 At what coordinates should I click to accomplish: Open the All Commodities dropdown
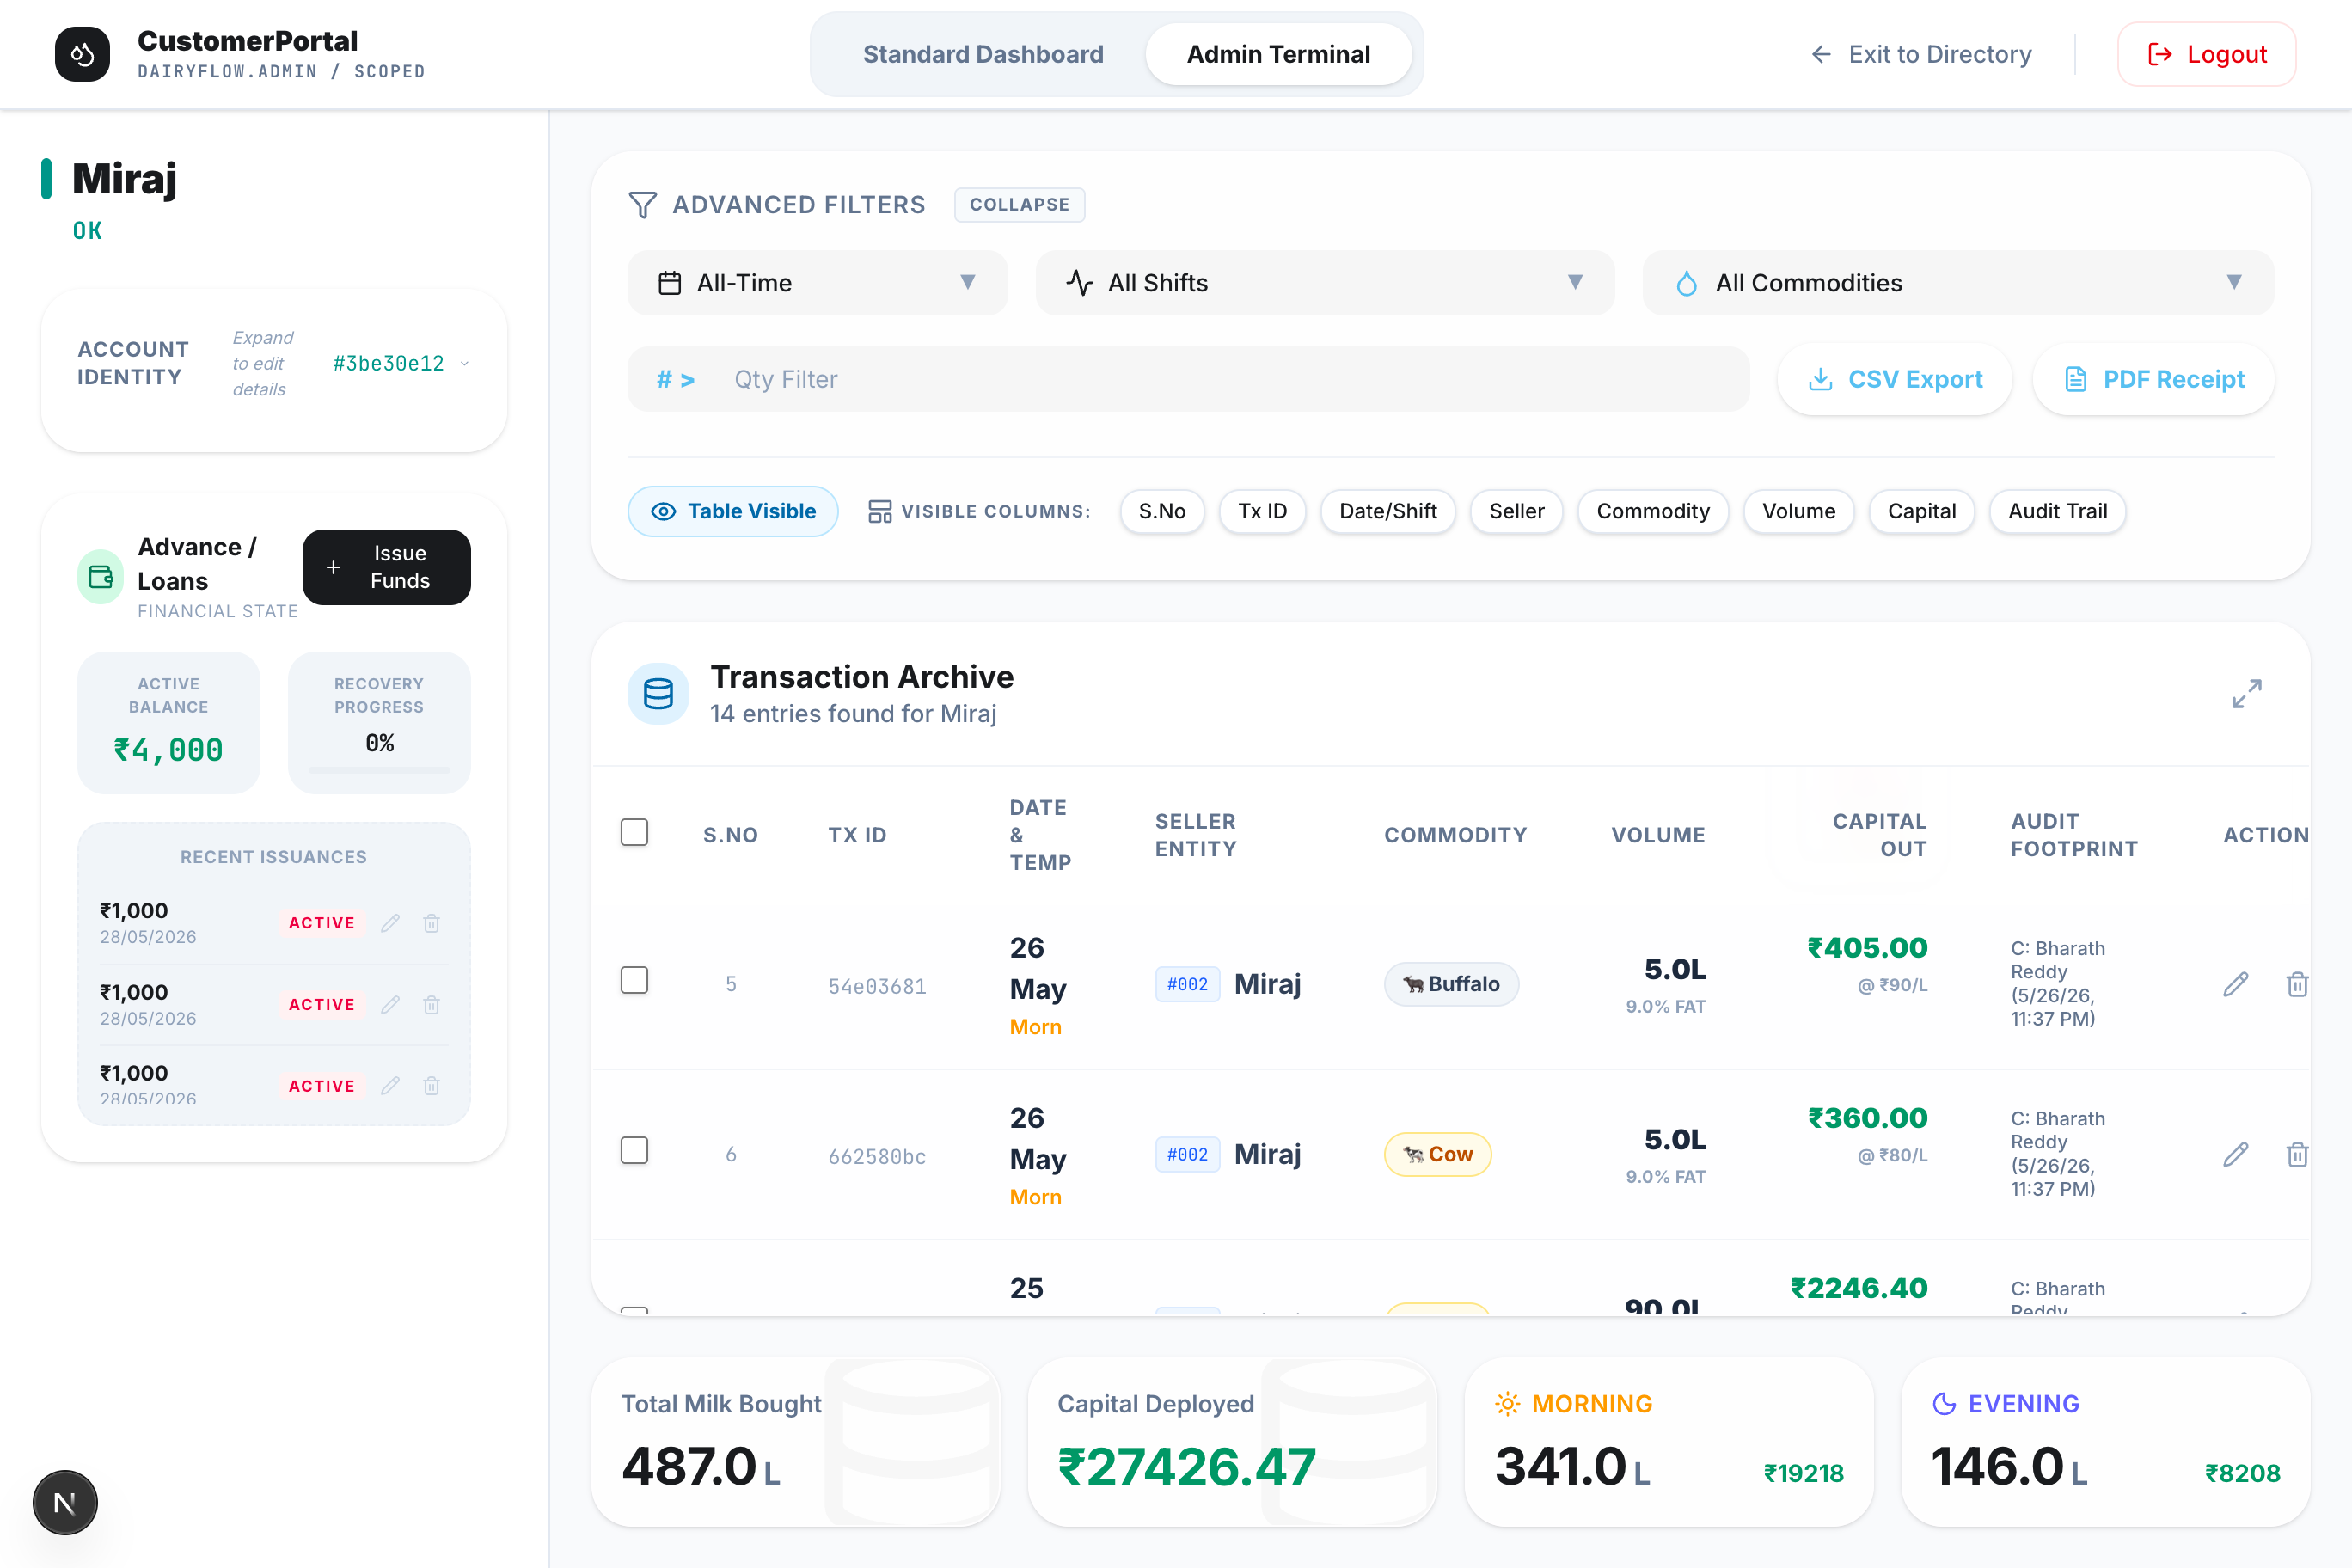[1958, 283]
